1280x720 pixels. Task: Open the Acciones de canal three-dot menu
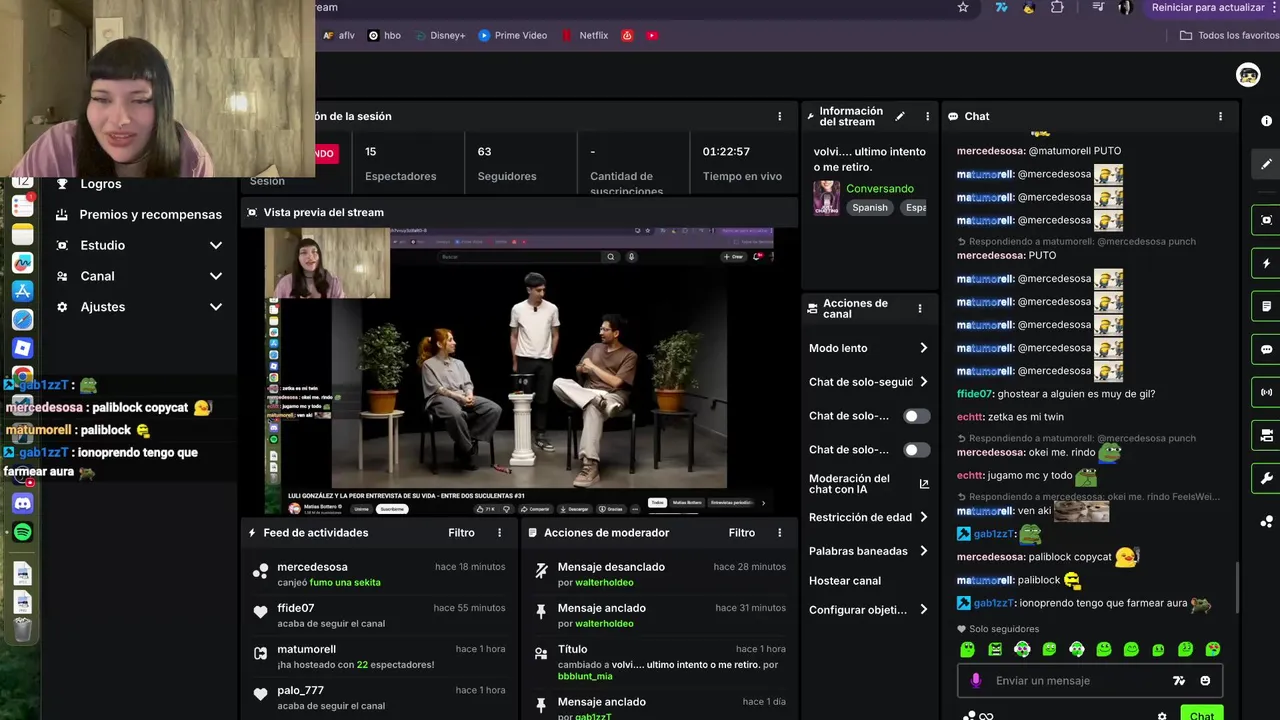[x=920, y=309]
